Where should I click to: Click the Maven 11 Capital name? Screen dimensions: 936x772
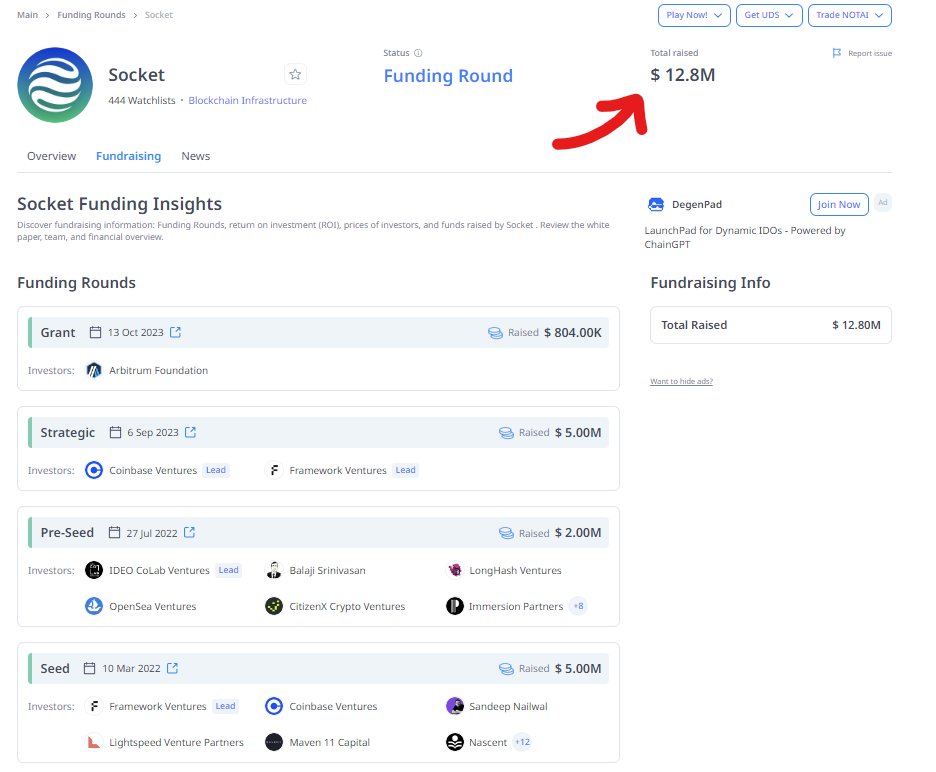point(330,742)
